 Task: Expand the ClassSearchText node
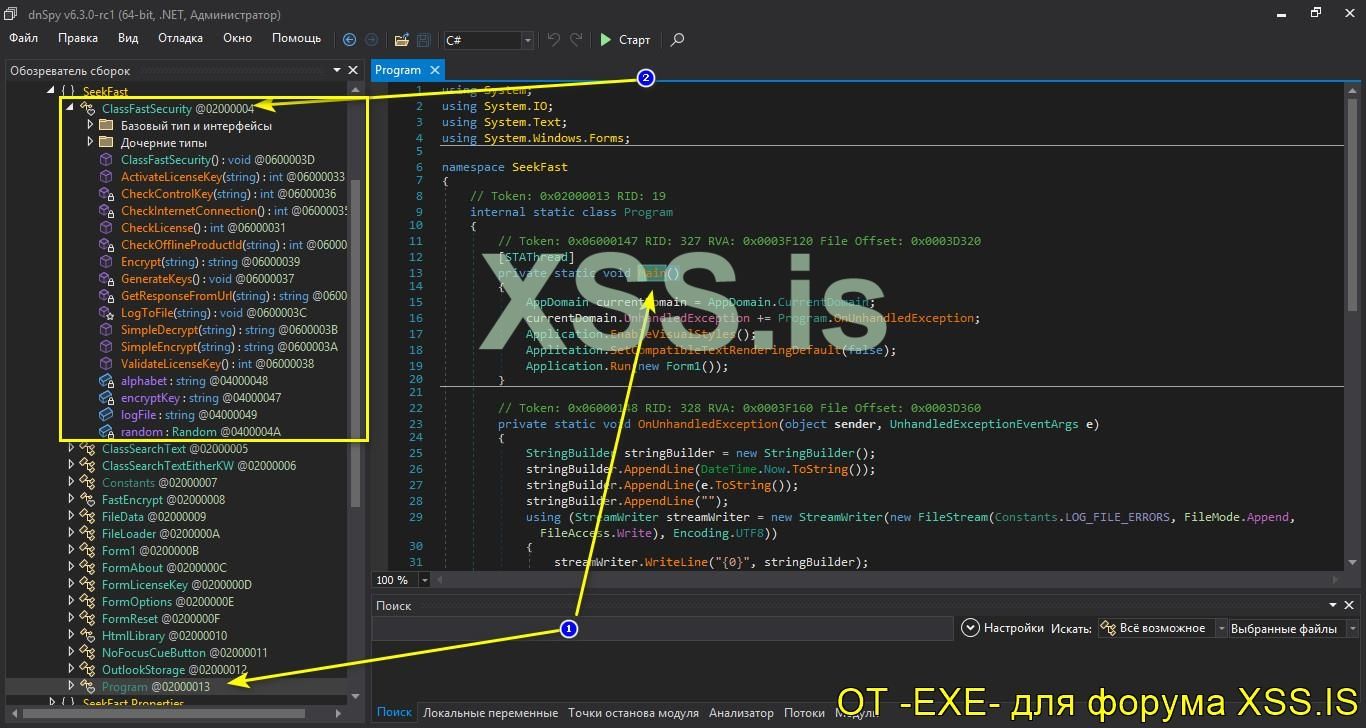point(71,449)
